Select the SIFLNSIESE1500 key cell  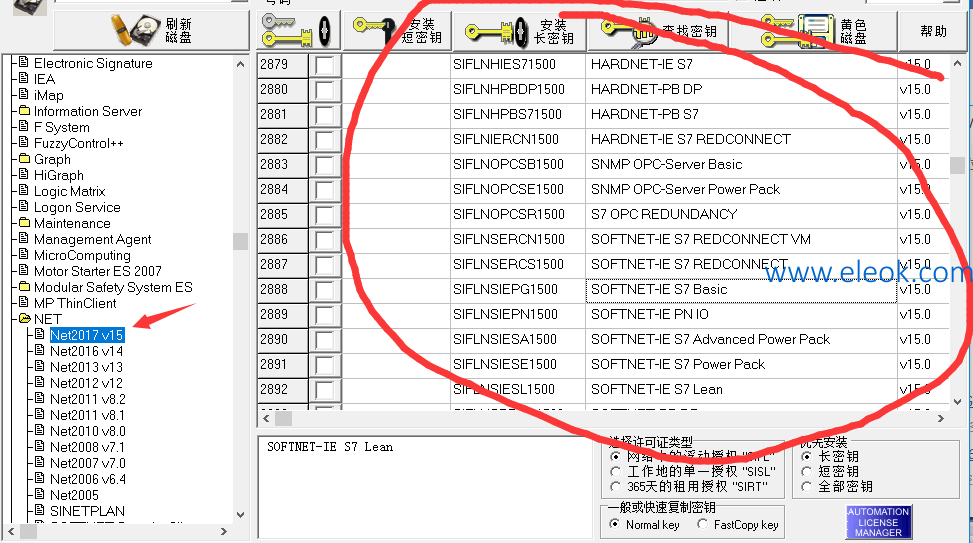(518, 365)
